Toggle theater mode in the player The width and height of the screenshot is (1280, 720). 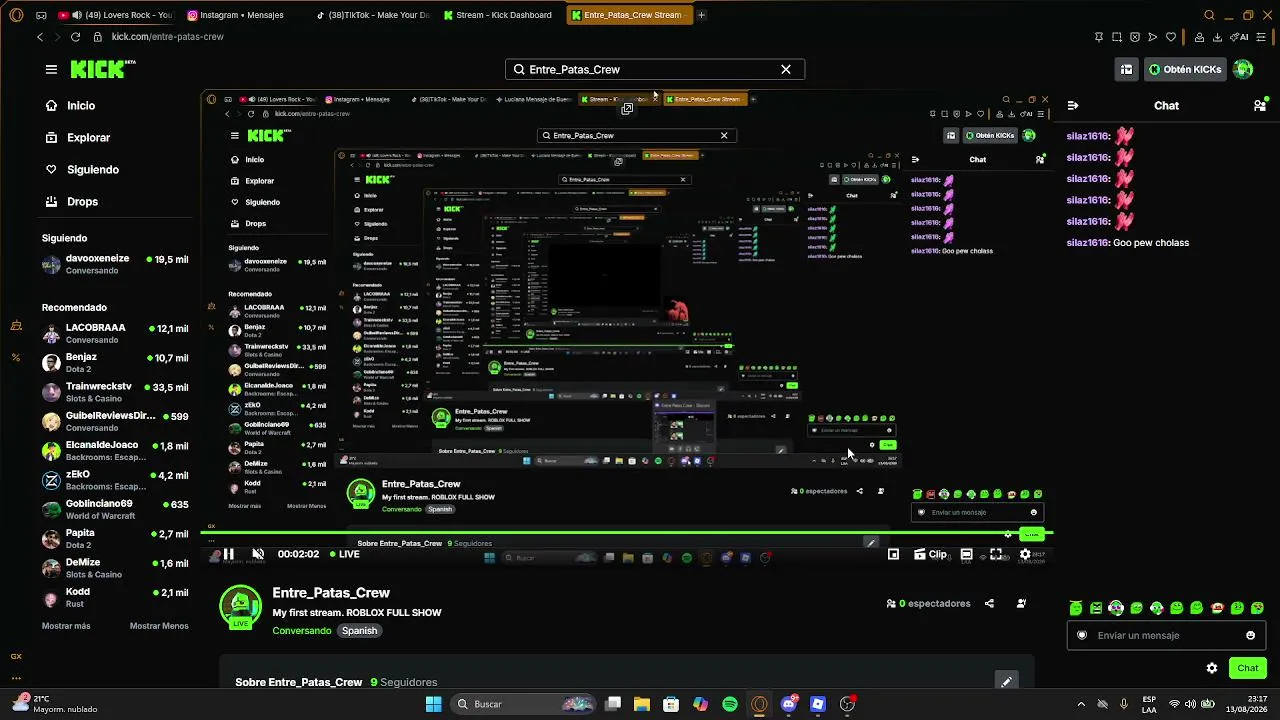pyautogui.click(x=966, y=554)
